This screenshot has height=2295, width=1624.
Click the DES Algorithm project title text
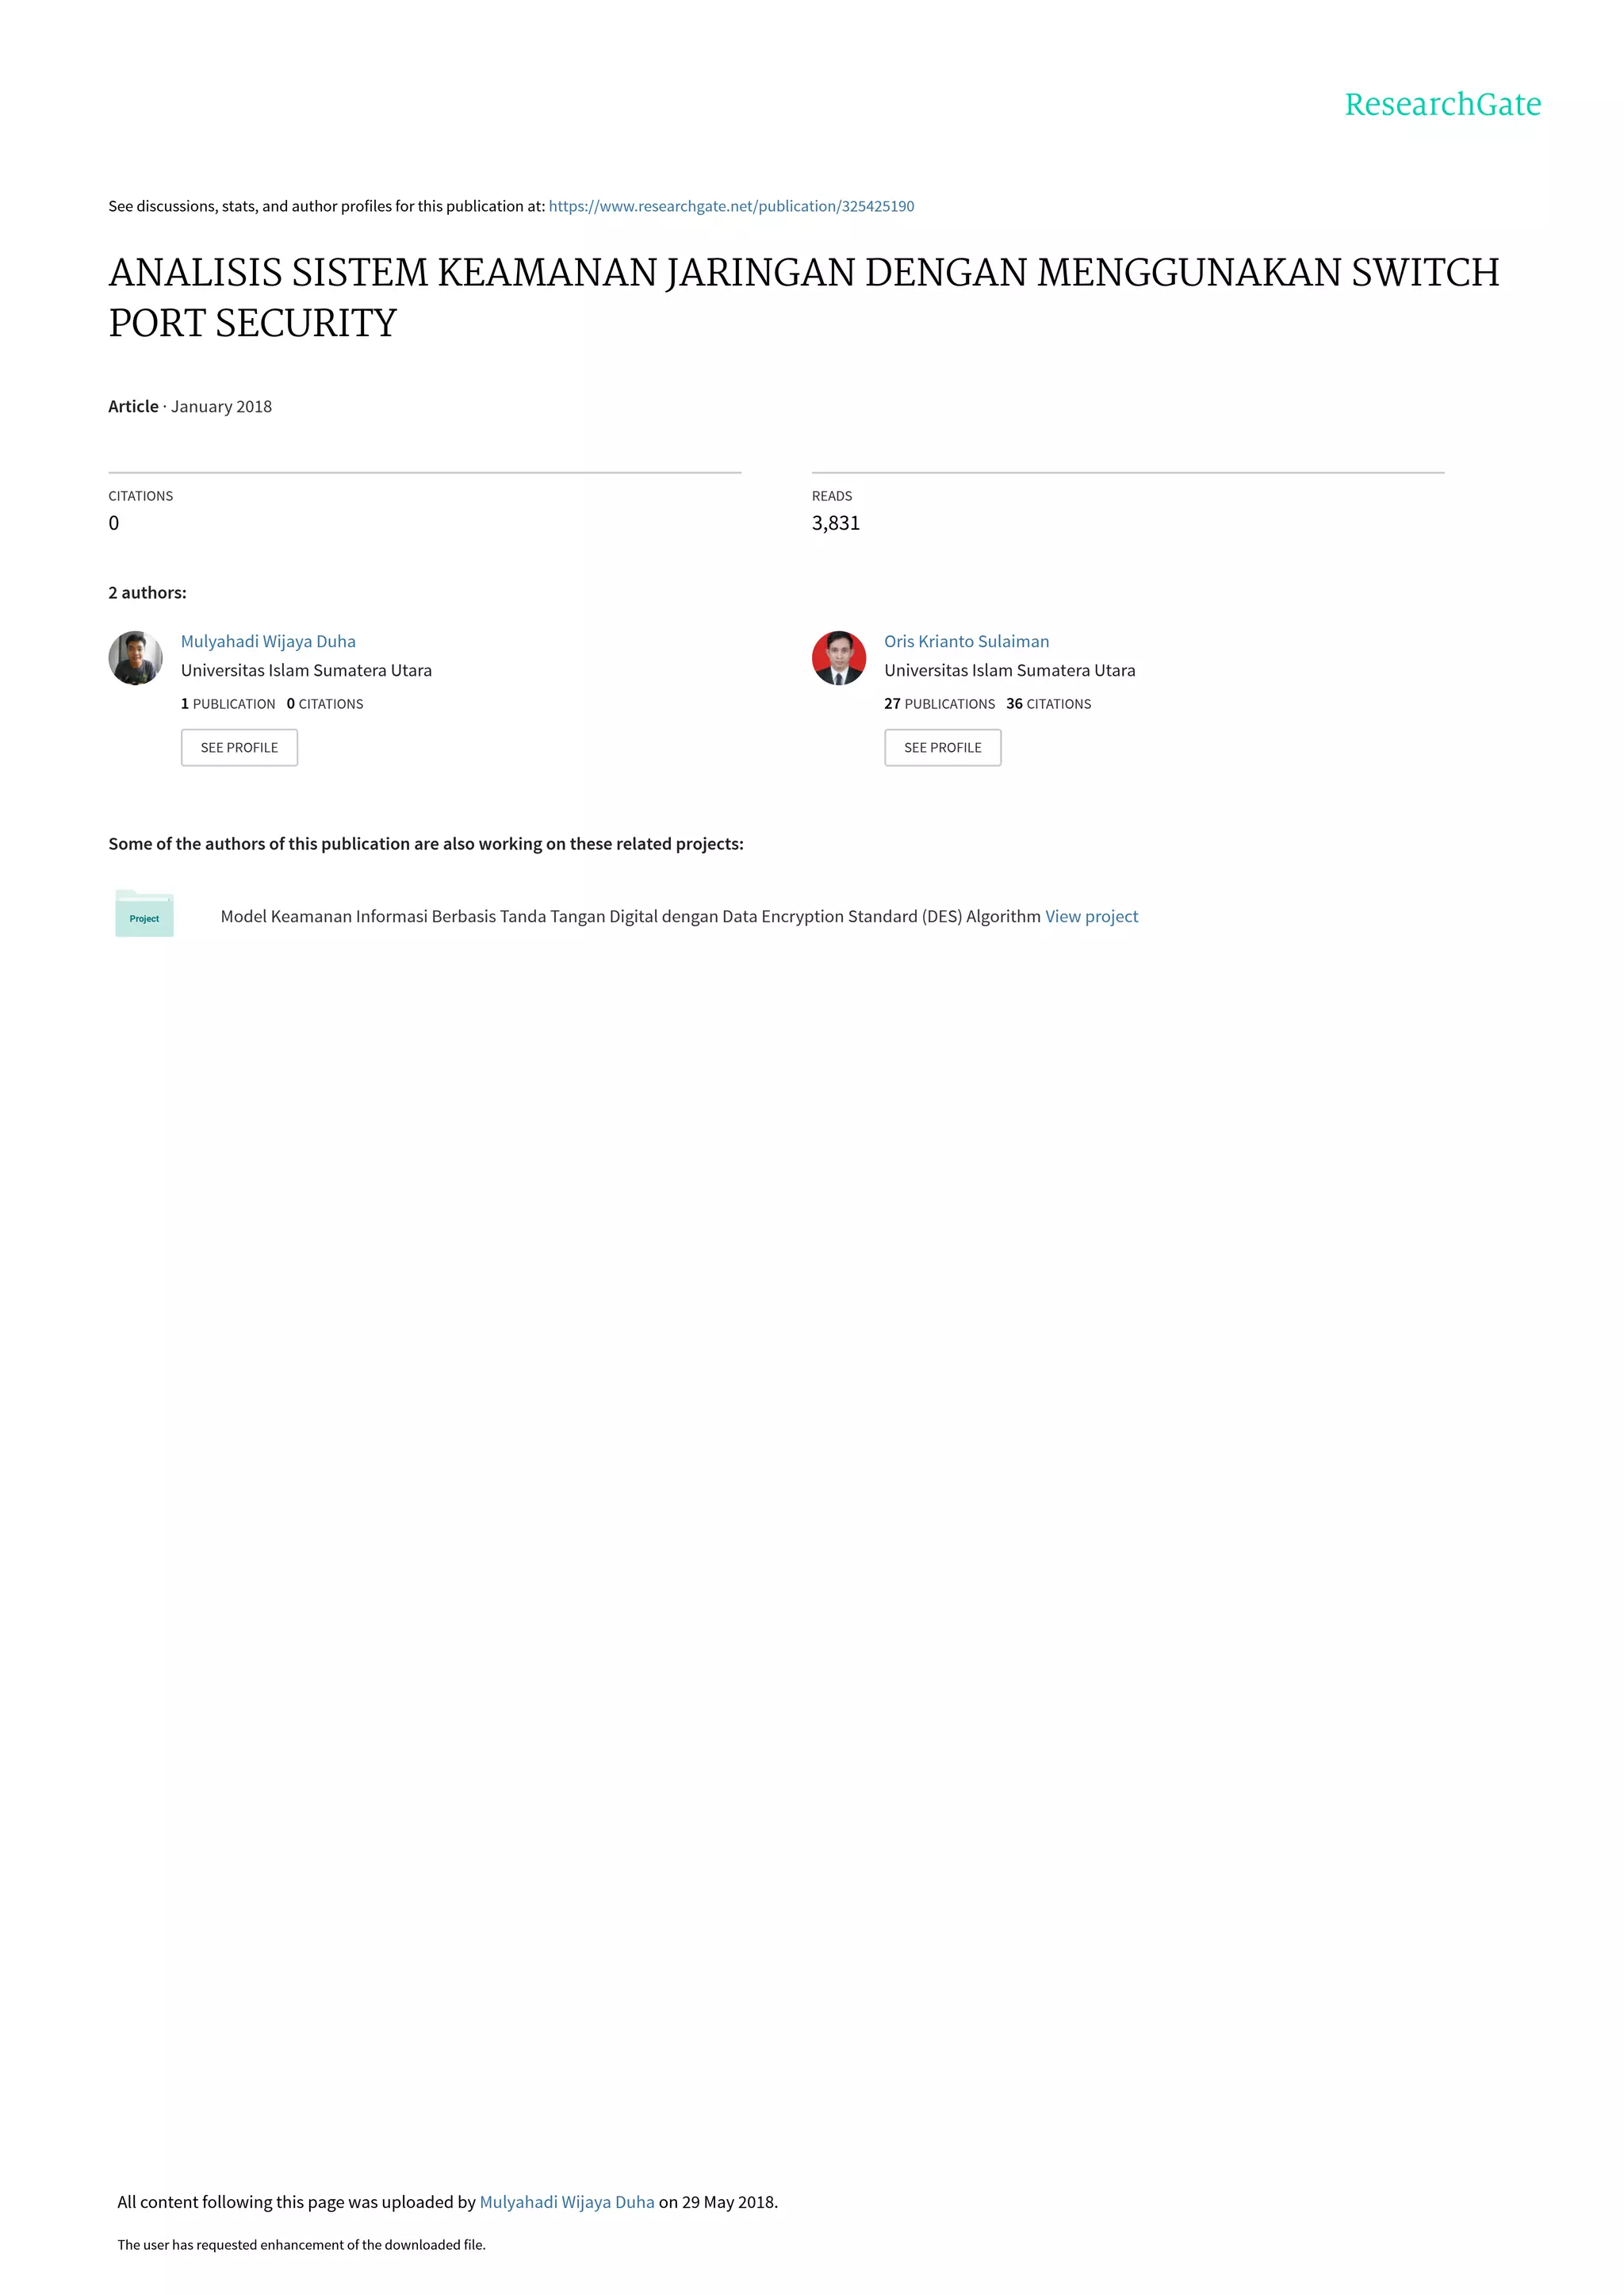coord(630,916)
